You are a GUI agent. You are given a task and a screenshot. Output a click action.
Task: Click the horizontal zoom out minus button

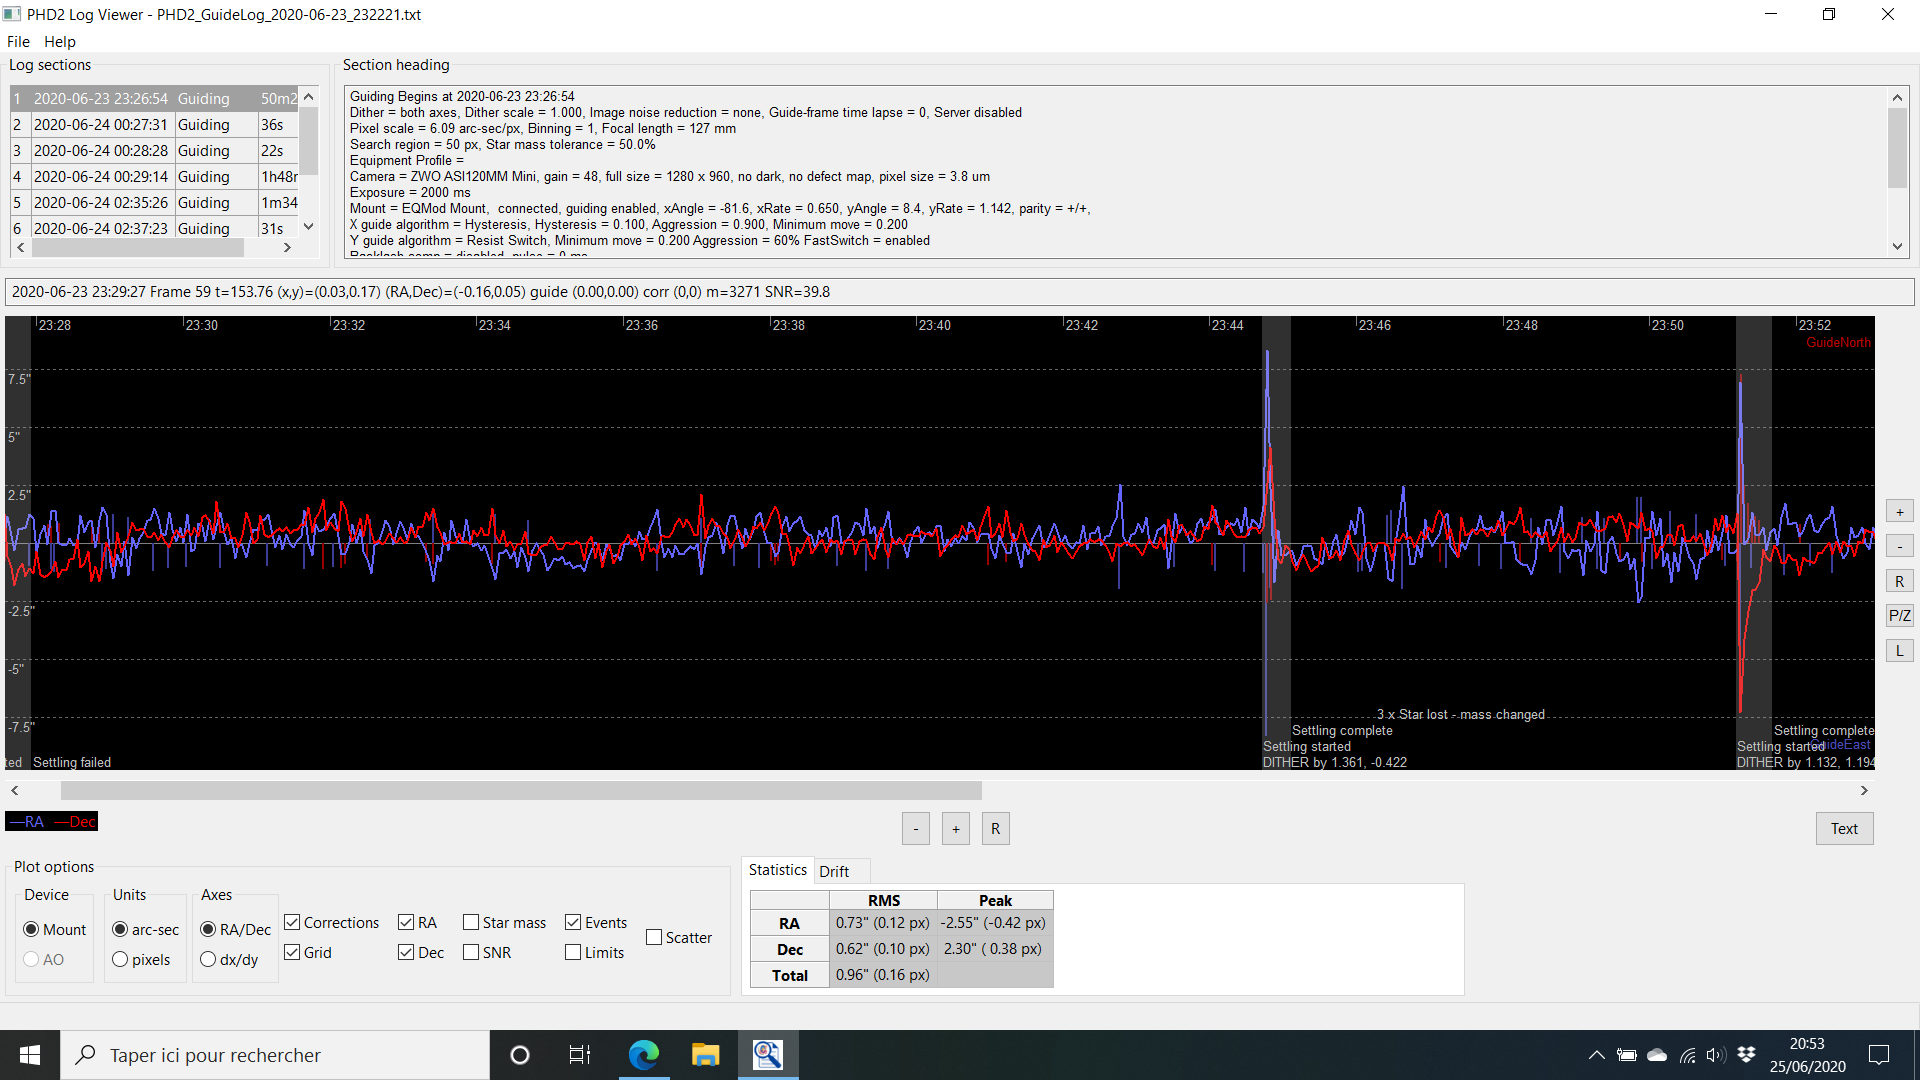tap(915, 829)
